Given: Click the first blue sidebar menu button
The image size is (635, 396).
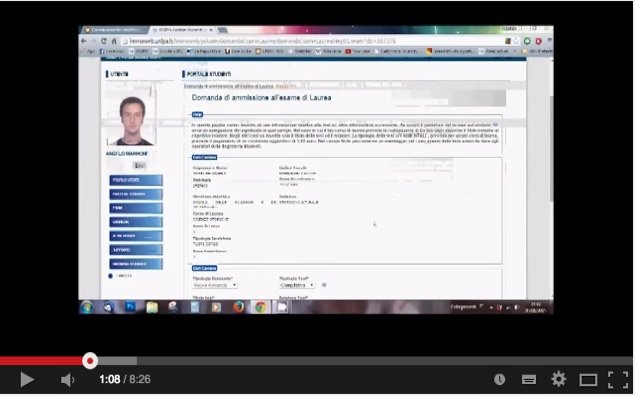Looking at the screenshot, I should click(x=136, y=180).
